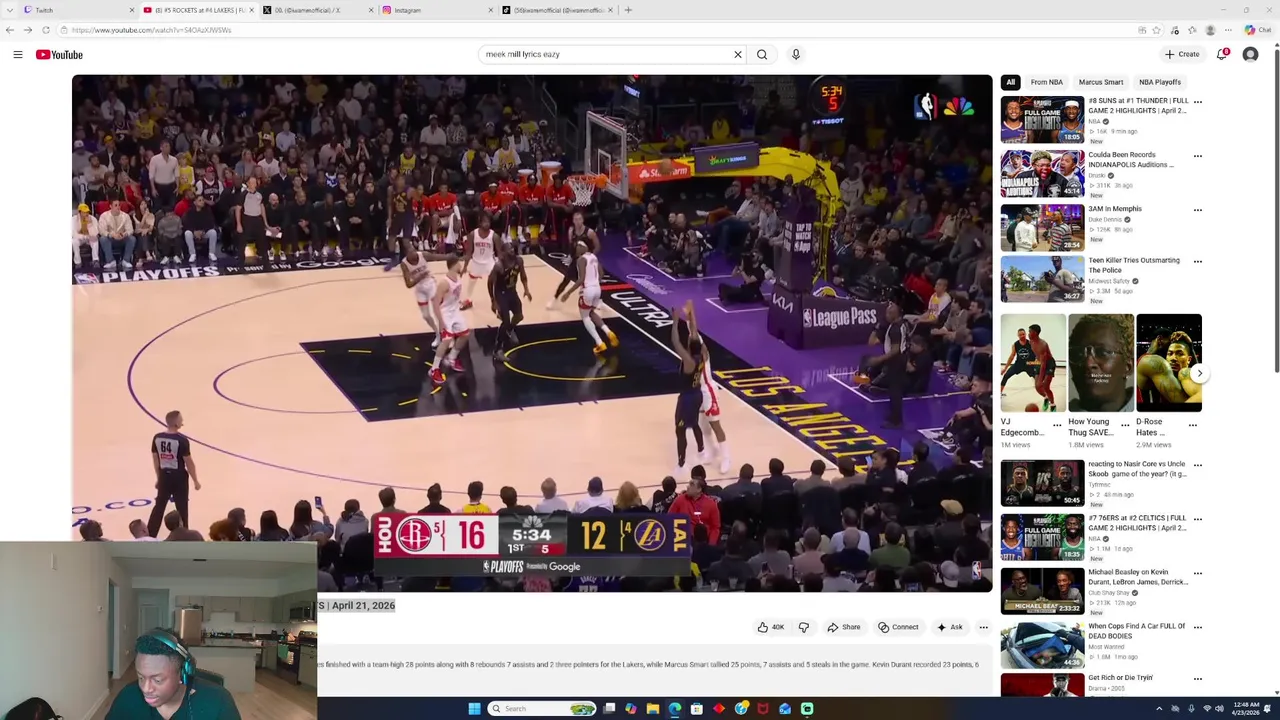This screenshot has width=1280, height=720.
Task: Click the Ask button
Action: click(950, 627)
